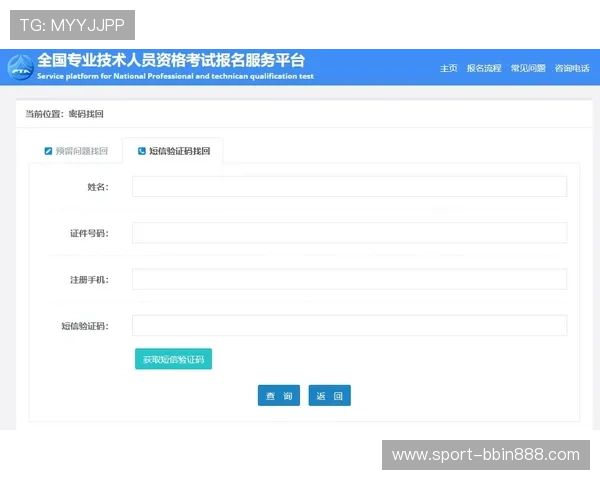Focus the 证件号码 input field
This screenshot has height=480, width=600.
(x=349, y=233)
